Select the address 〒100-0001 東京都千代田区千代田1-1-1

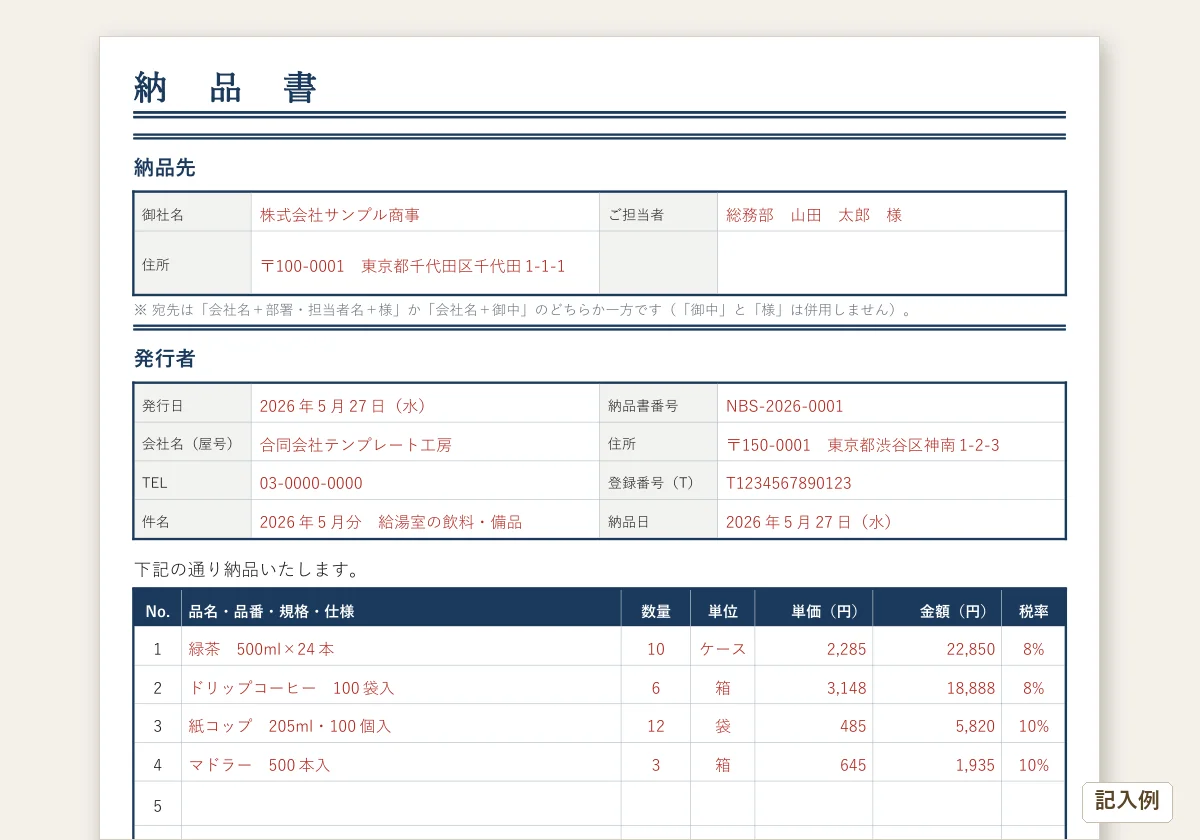coord(412,266)
